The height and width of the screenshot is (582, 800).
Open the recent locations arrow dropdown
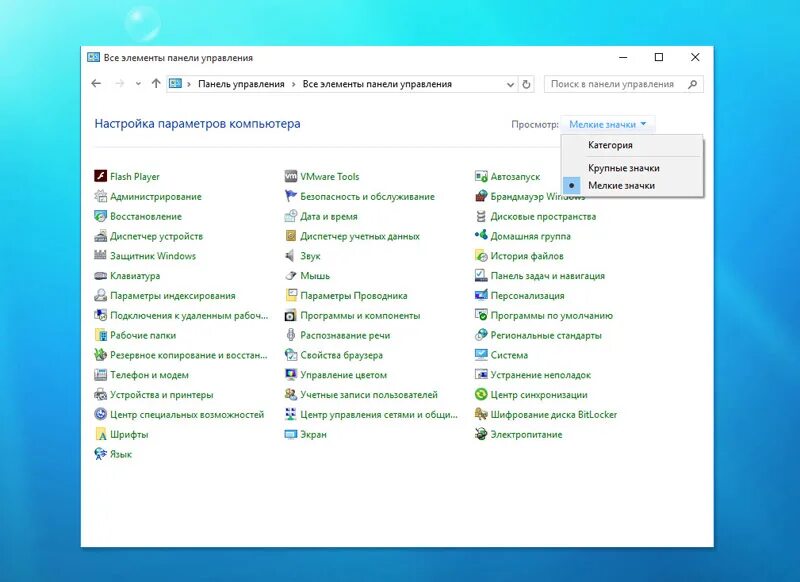(x=138, y=84)
